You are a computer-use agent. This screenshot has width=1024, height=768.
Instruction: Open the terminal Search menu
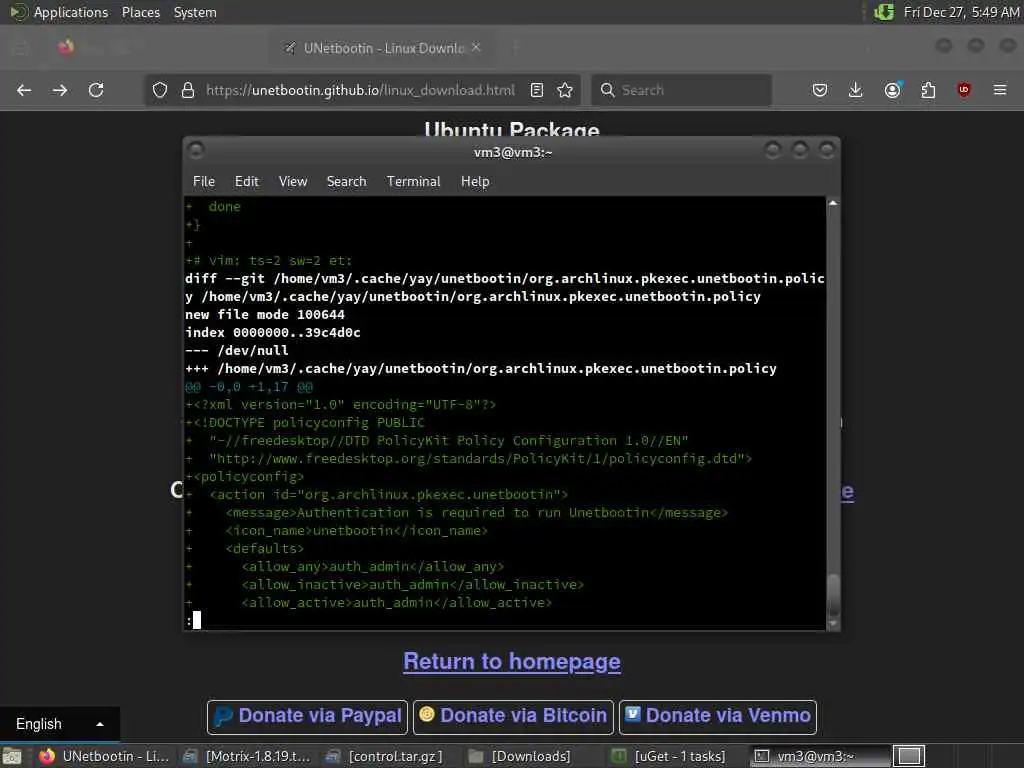pos(346,182)
